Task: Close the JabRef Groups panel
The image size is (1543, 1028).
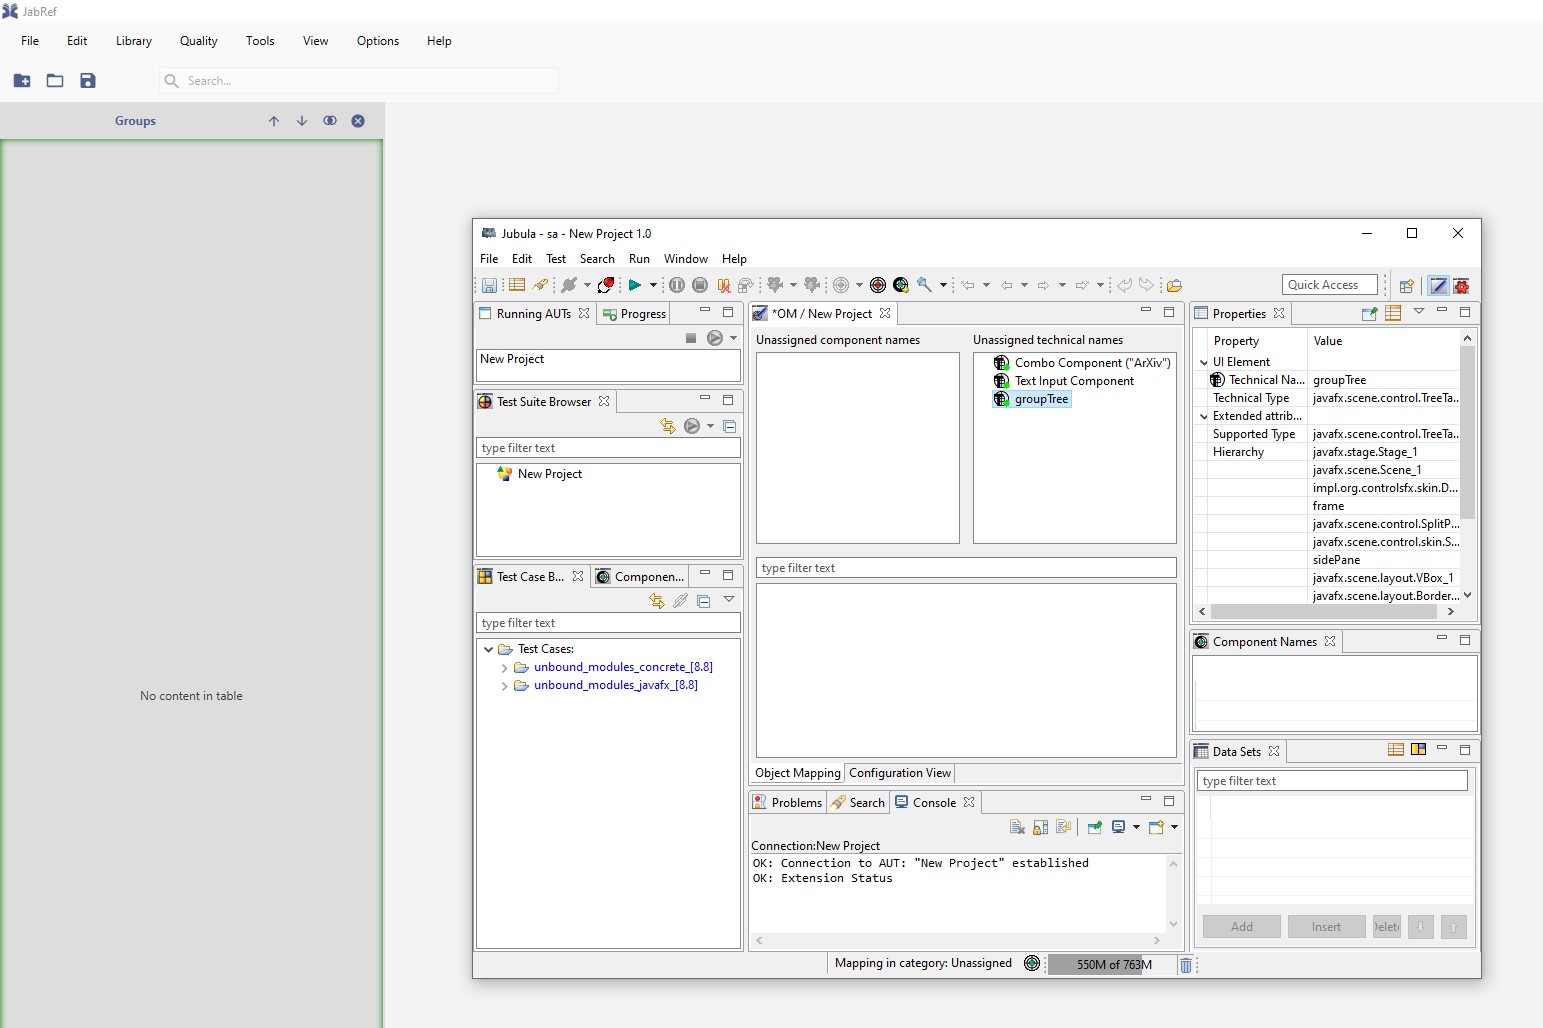Action: pyautogui.click(x=358, y=121)
